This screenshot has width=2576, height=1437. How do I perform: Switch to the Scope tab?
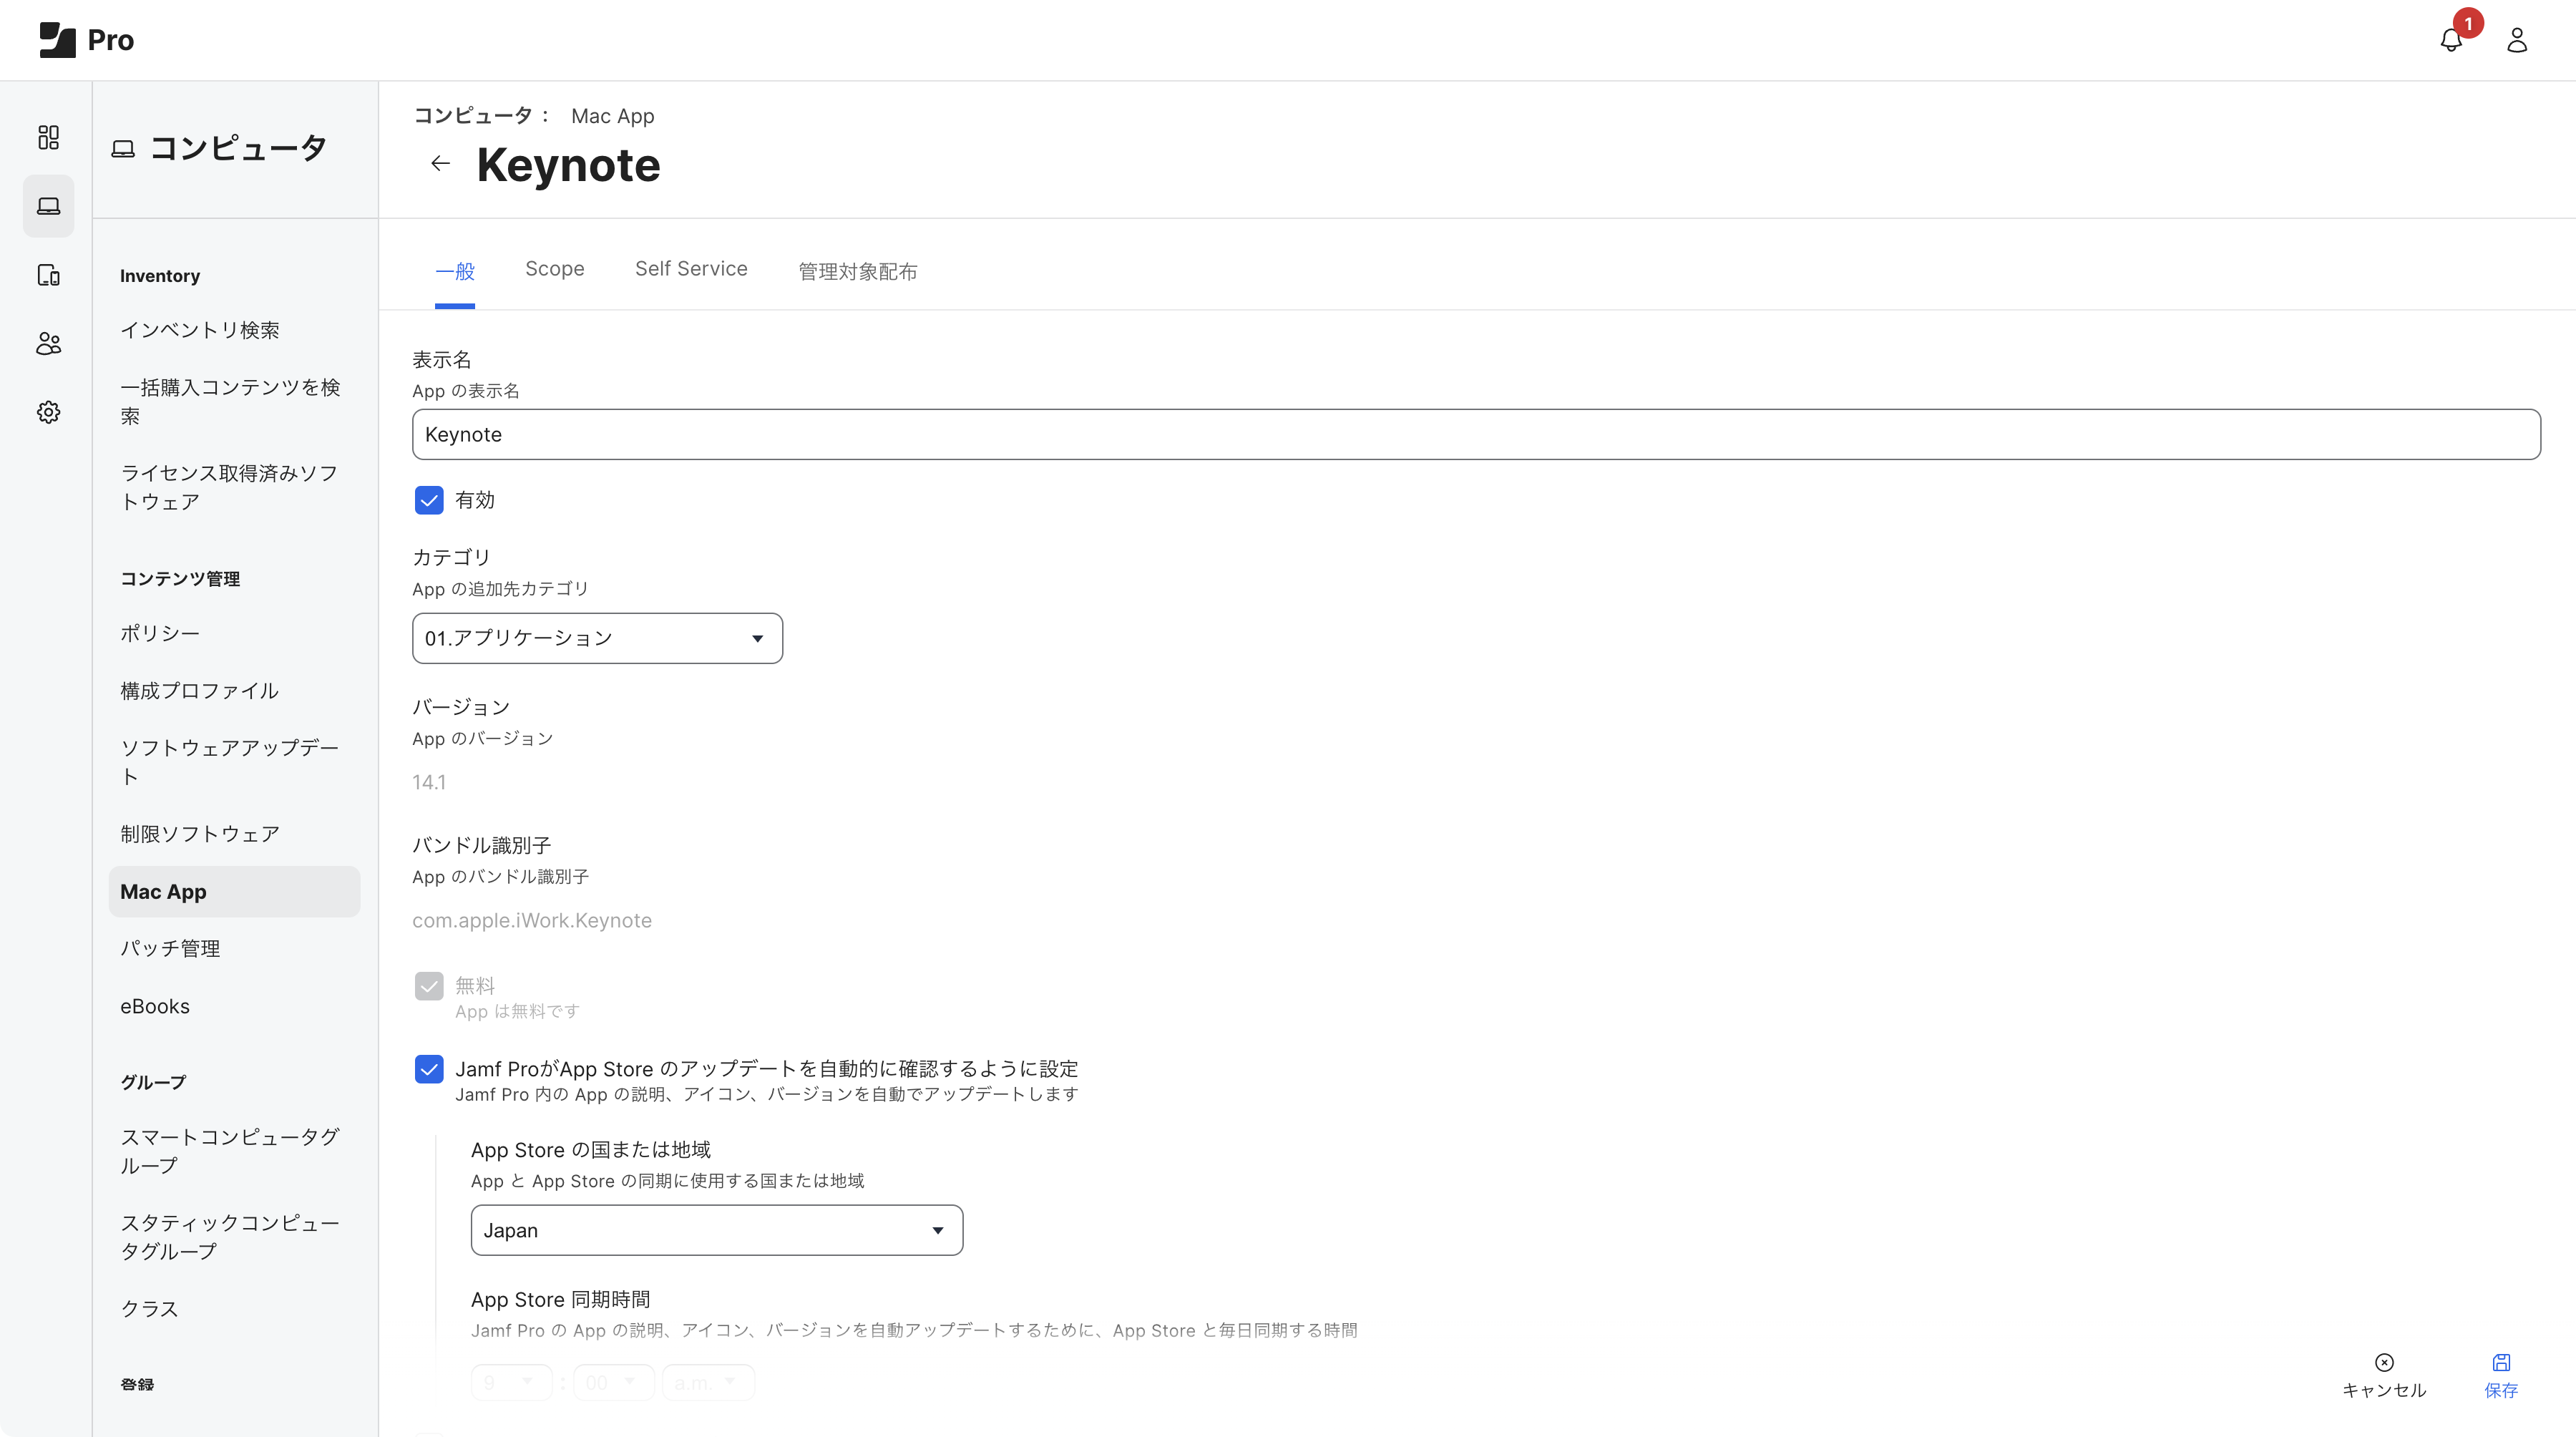[x=554, y=269]
